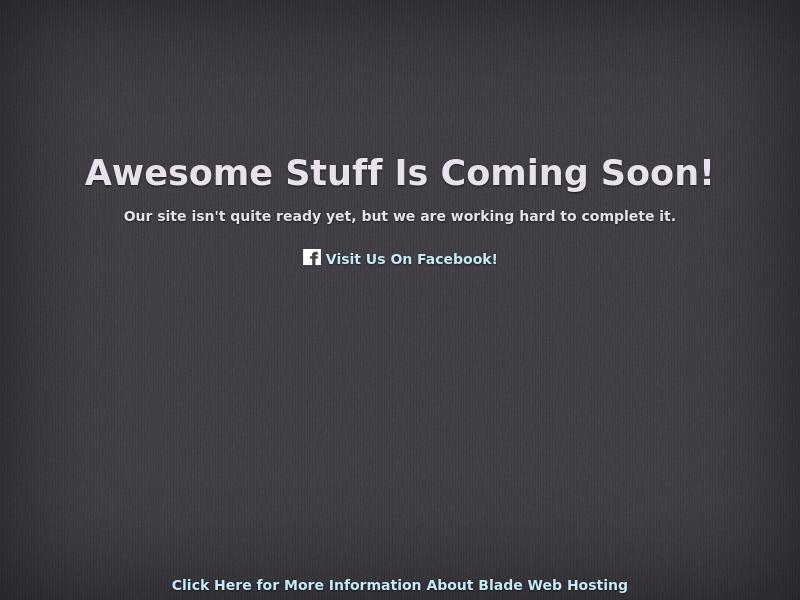Click the word Is in the heading
Screen dimensions: 800x600
pyautogui.click(x=412, y=172)
